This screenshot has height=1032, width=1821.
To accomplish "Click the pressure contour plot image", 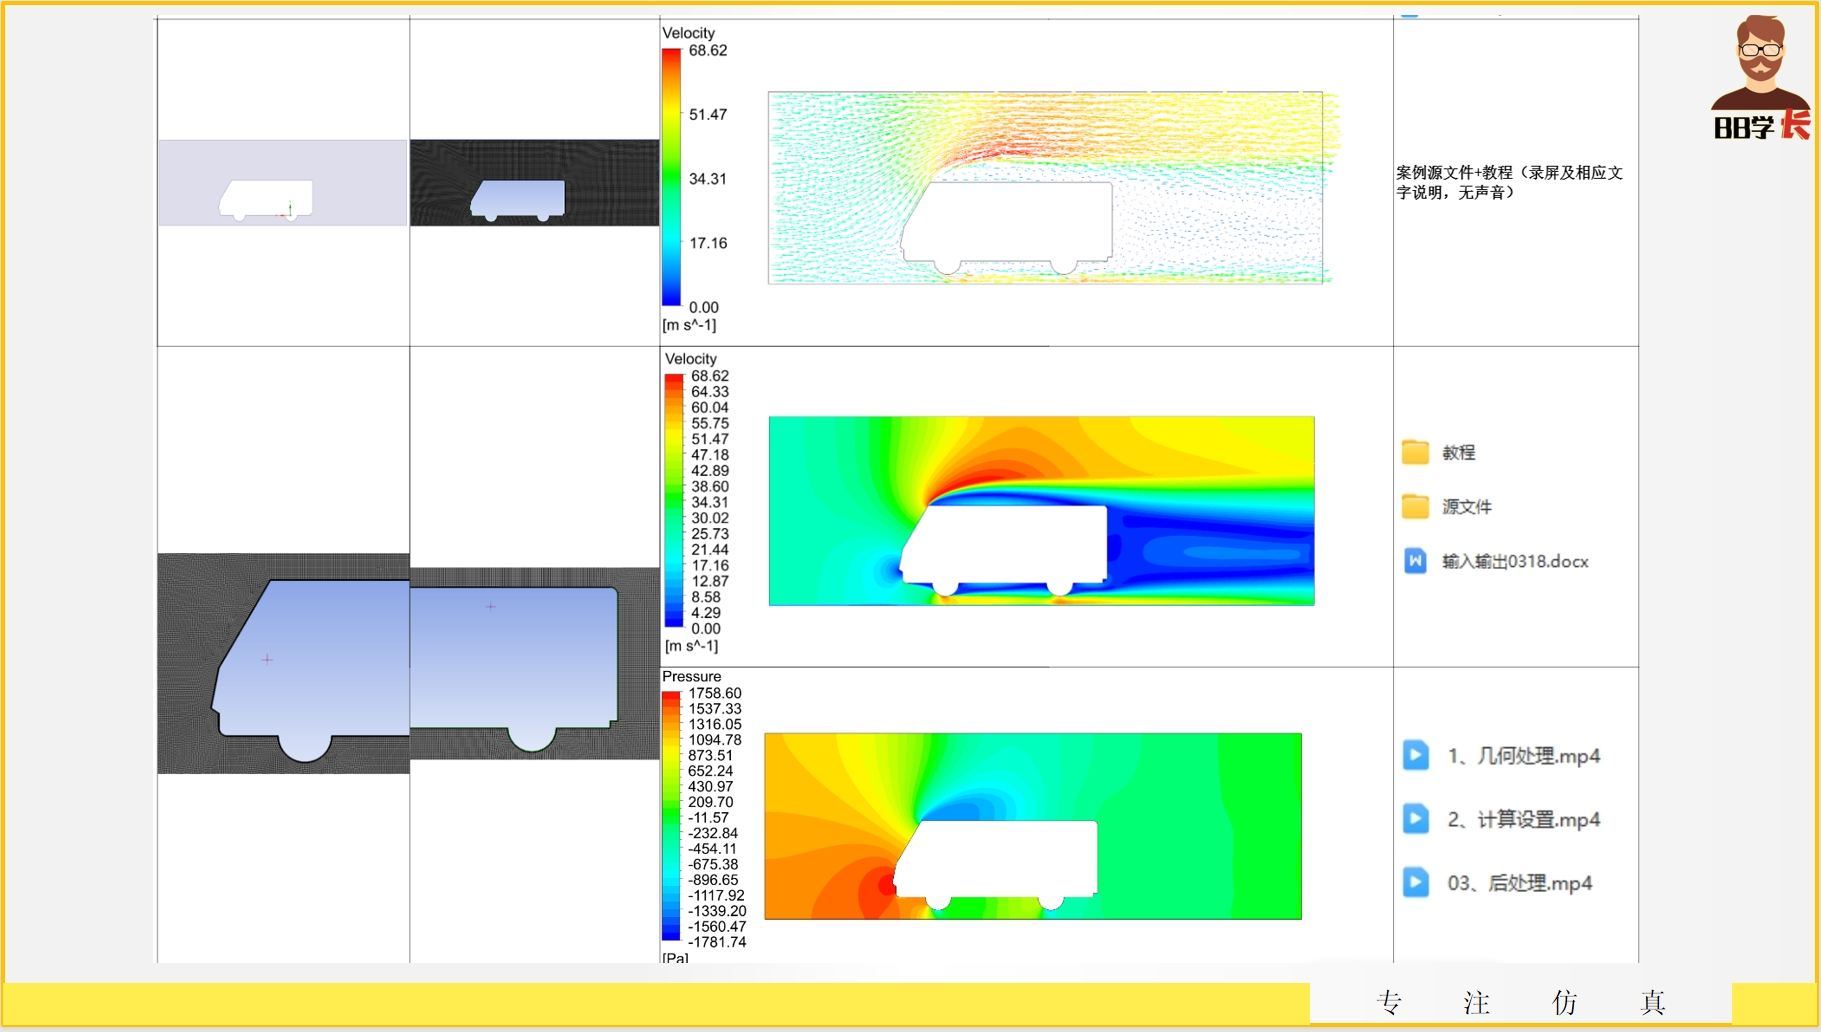I will [1033, 826].
